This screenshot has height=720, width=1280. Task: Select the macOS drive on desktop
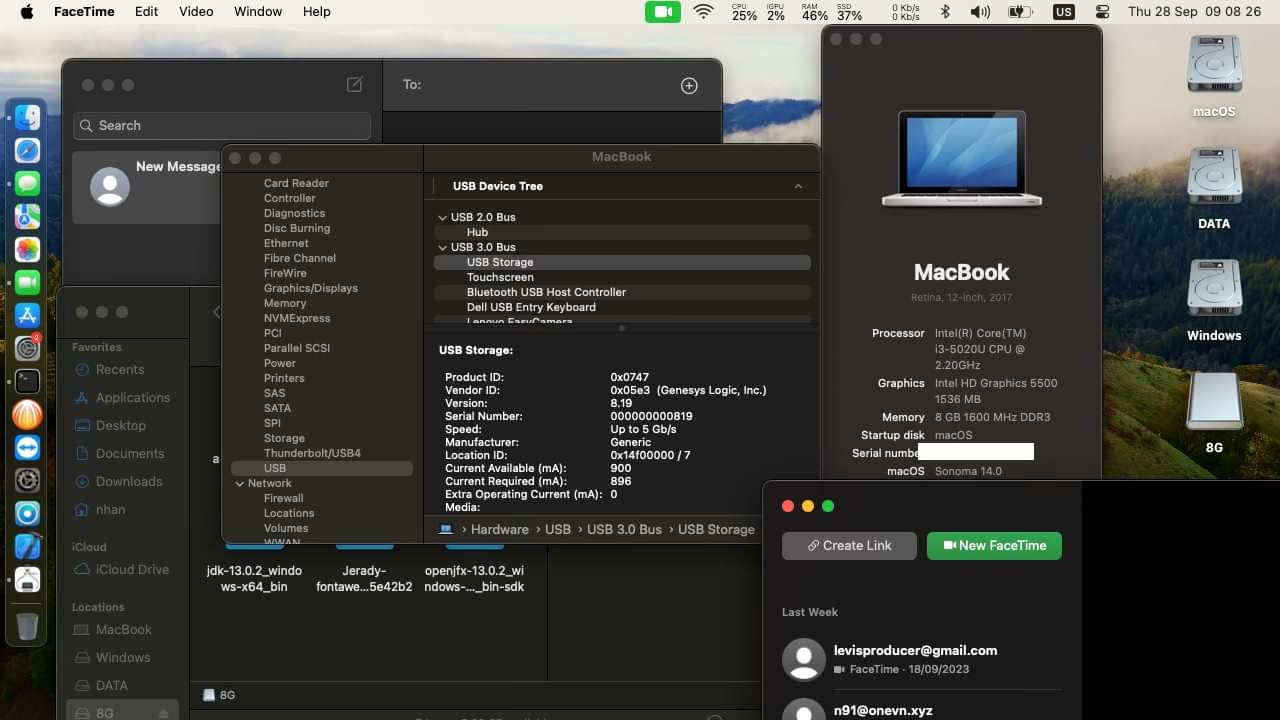coord(1214,76)
